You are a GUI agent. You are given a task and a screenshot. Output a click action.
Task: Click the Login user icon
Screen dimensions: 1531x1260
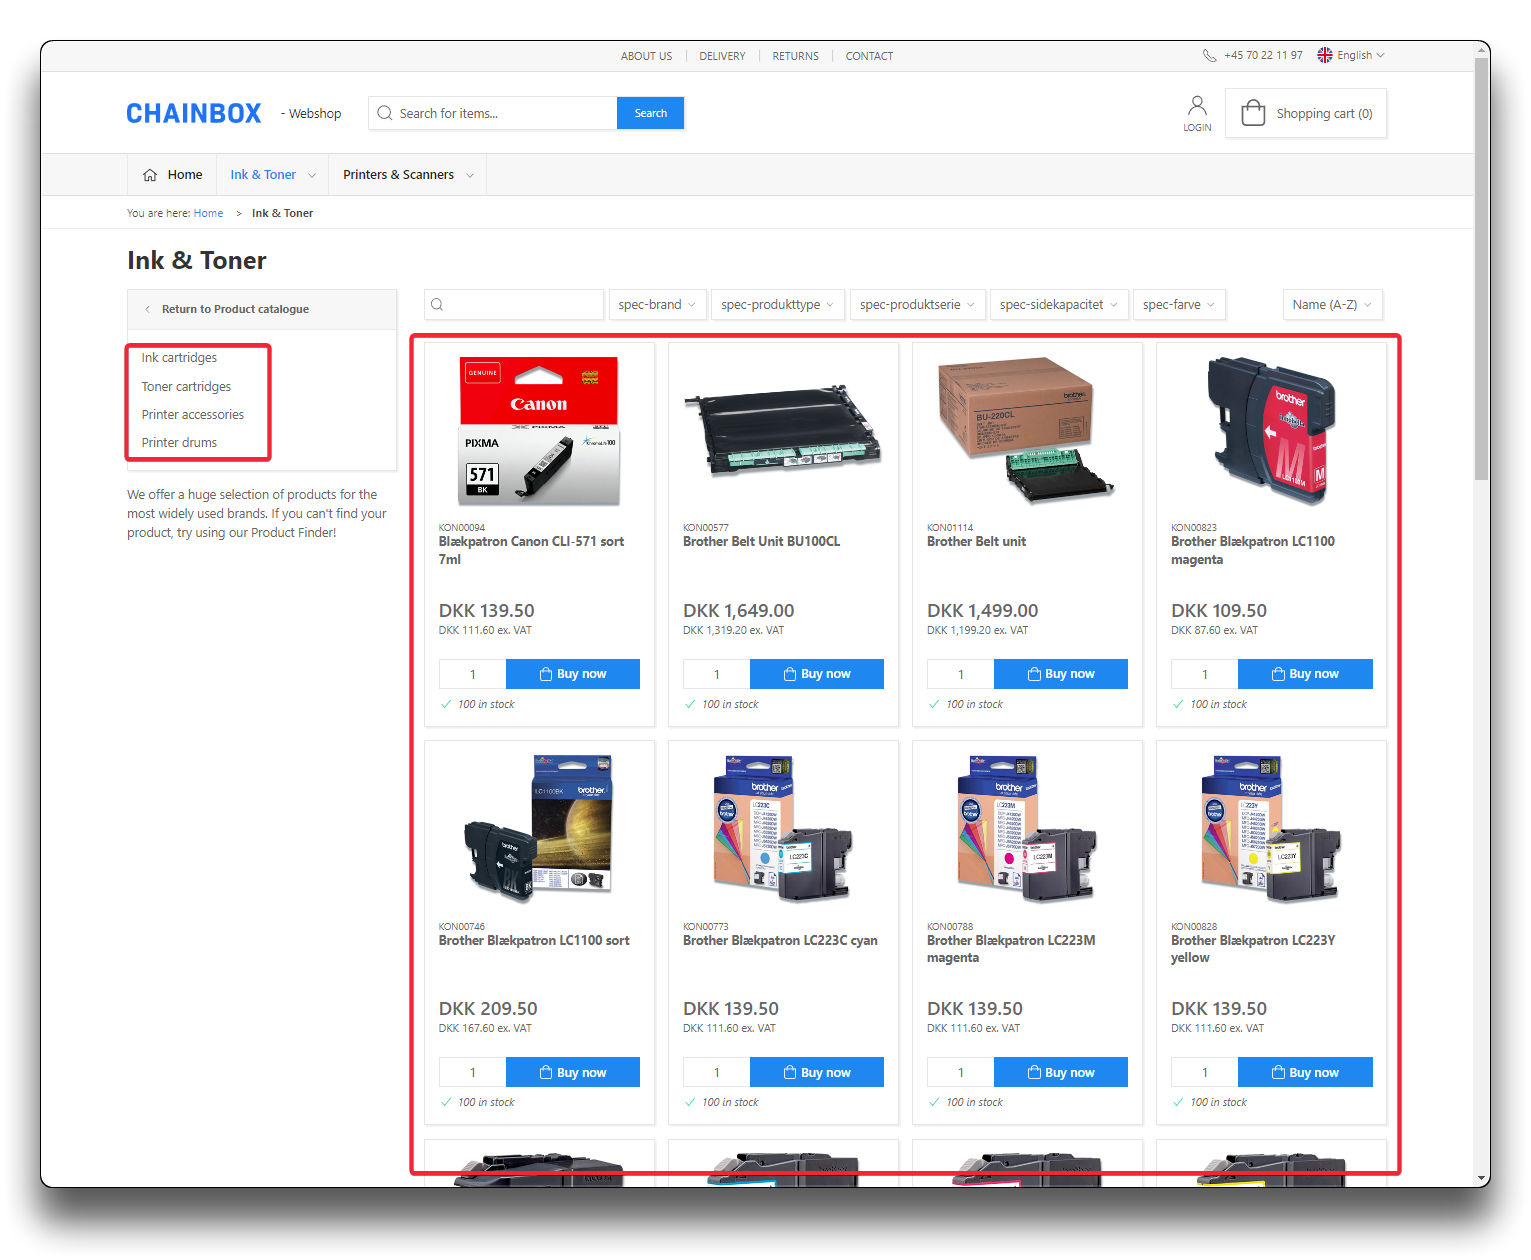(1197, 106)
